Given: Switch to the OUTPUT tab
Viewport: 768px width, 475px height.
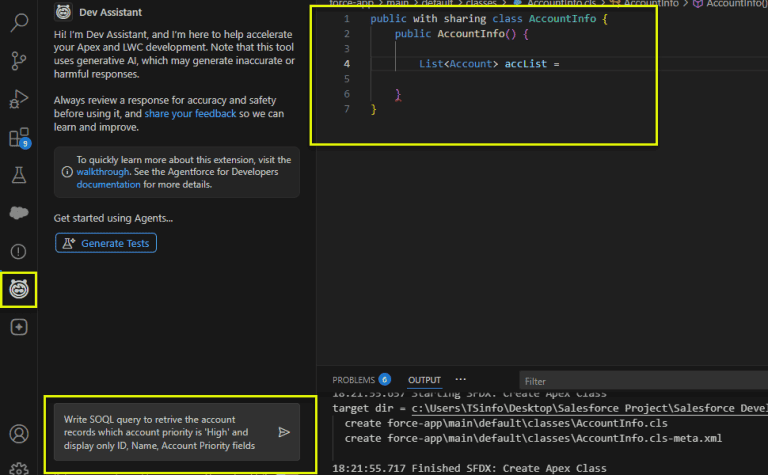Looking at the screenshot, I should click(x=425, y=380).
